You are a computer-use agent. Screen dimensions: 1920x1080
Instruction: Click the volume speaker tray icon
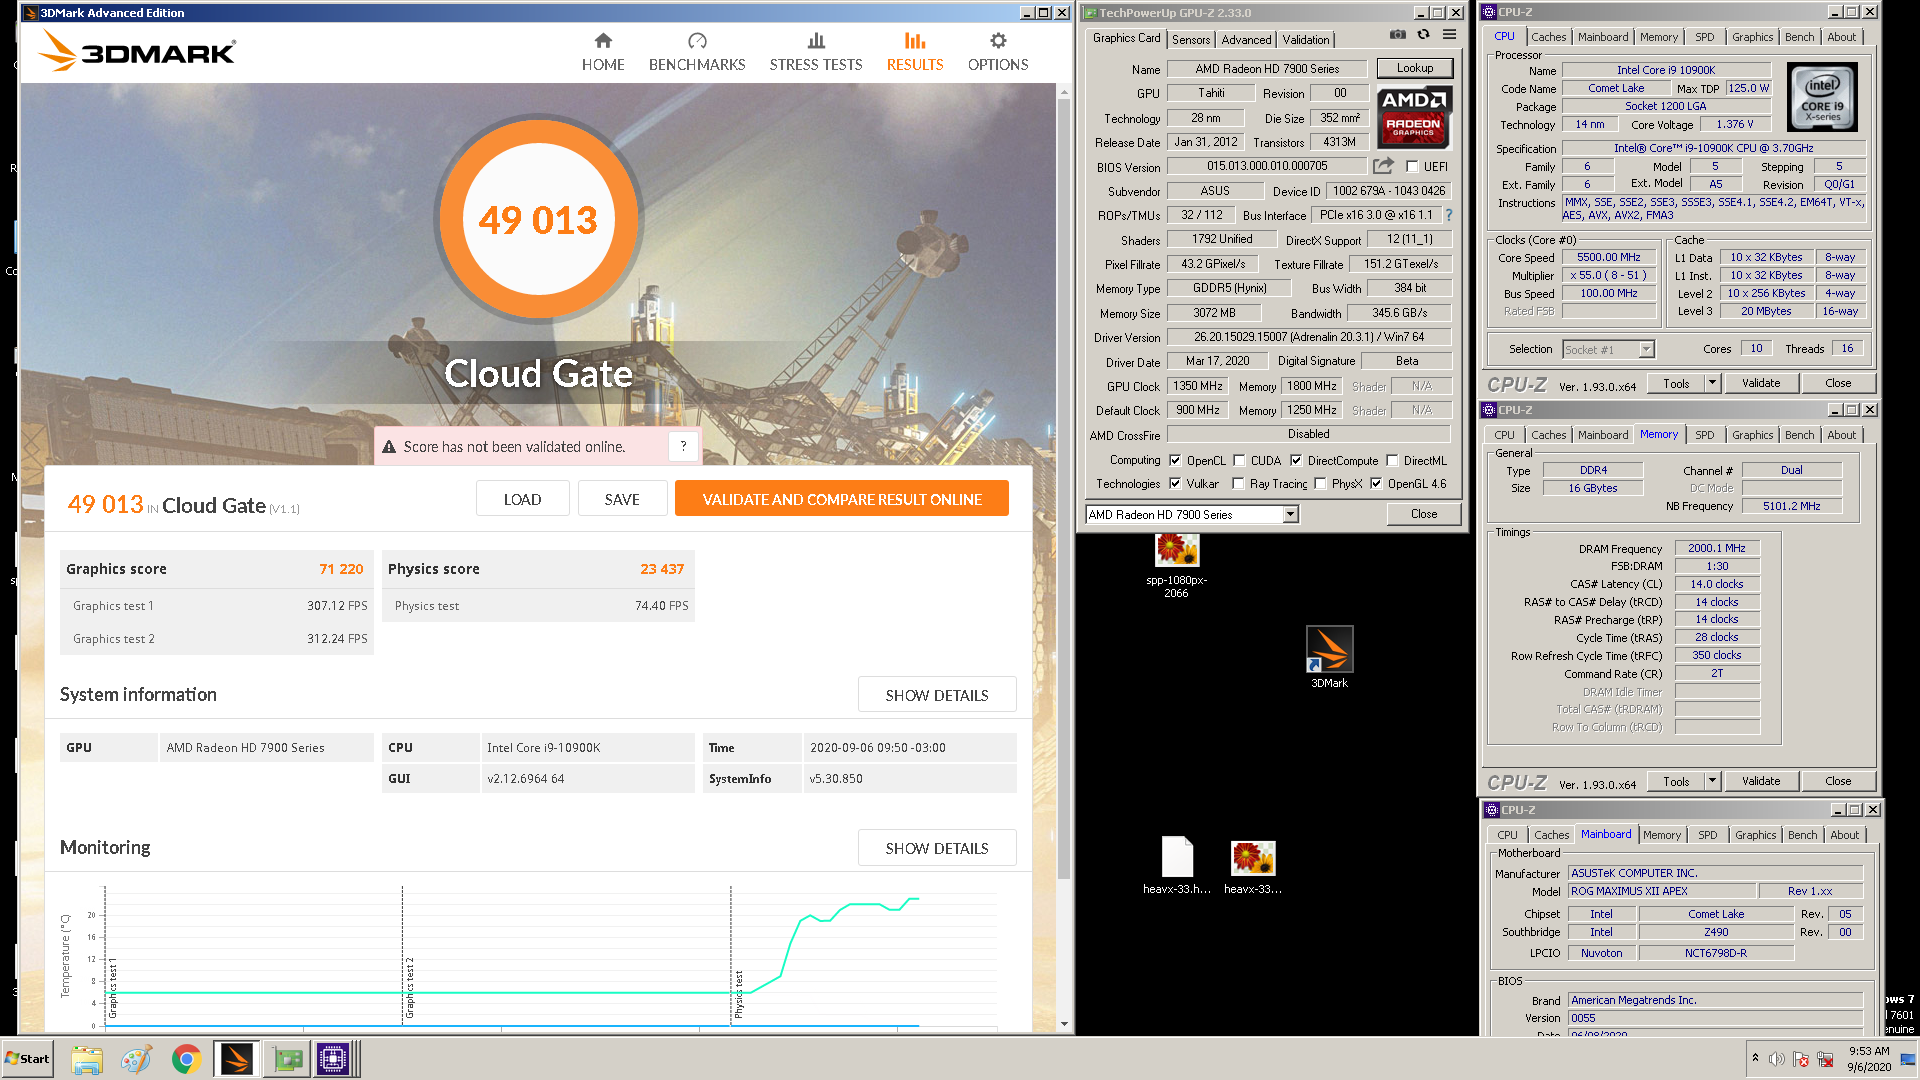(x=1777, y=1059)
